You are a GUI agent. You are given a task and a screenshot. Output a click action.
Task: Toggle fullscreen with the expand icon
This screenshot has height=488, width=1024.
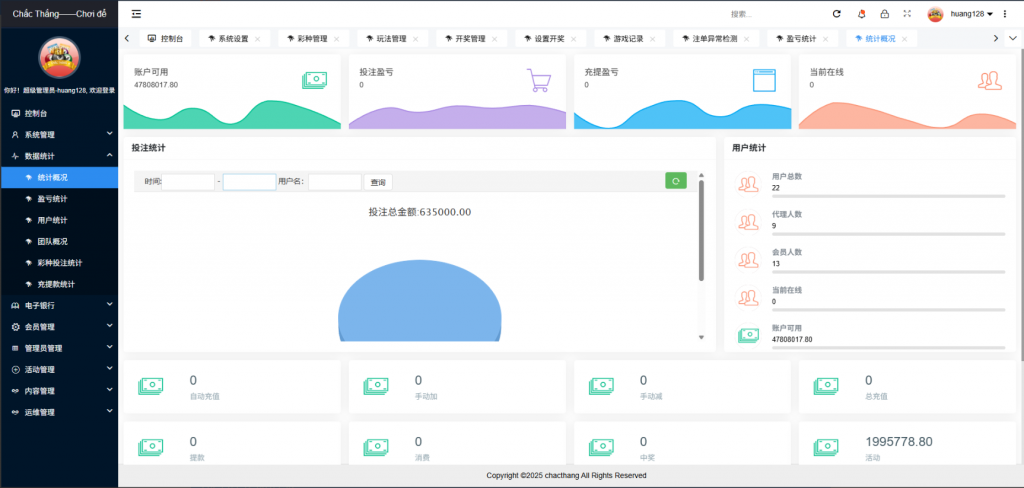click(x=907, y=14)
